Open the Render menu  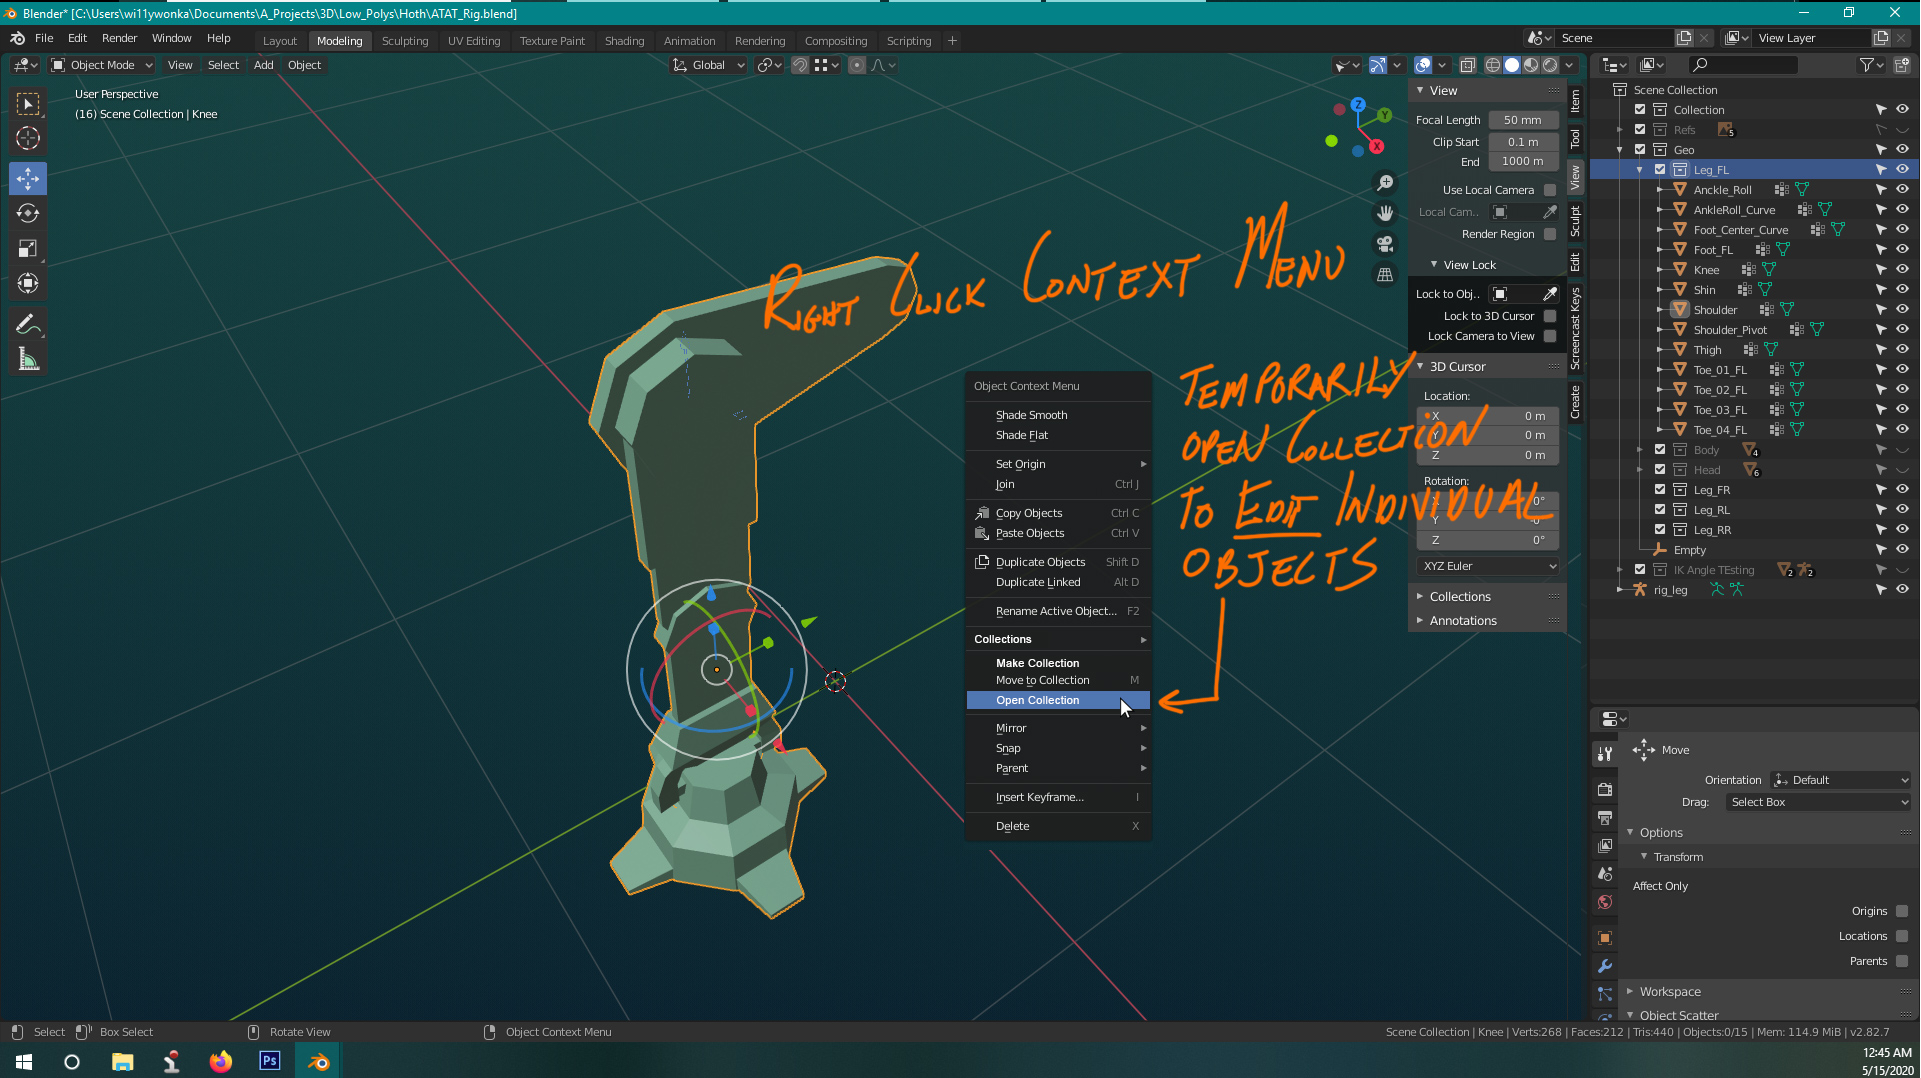pos(119,38)
